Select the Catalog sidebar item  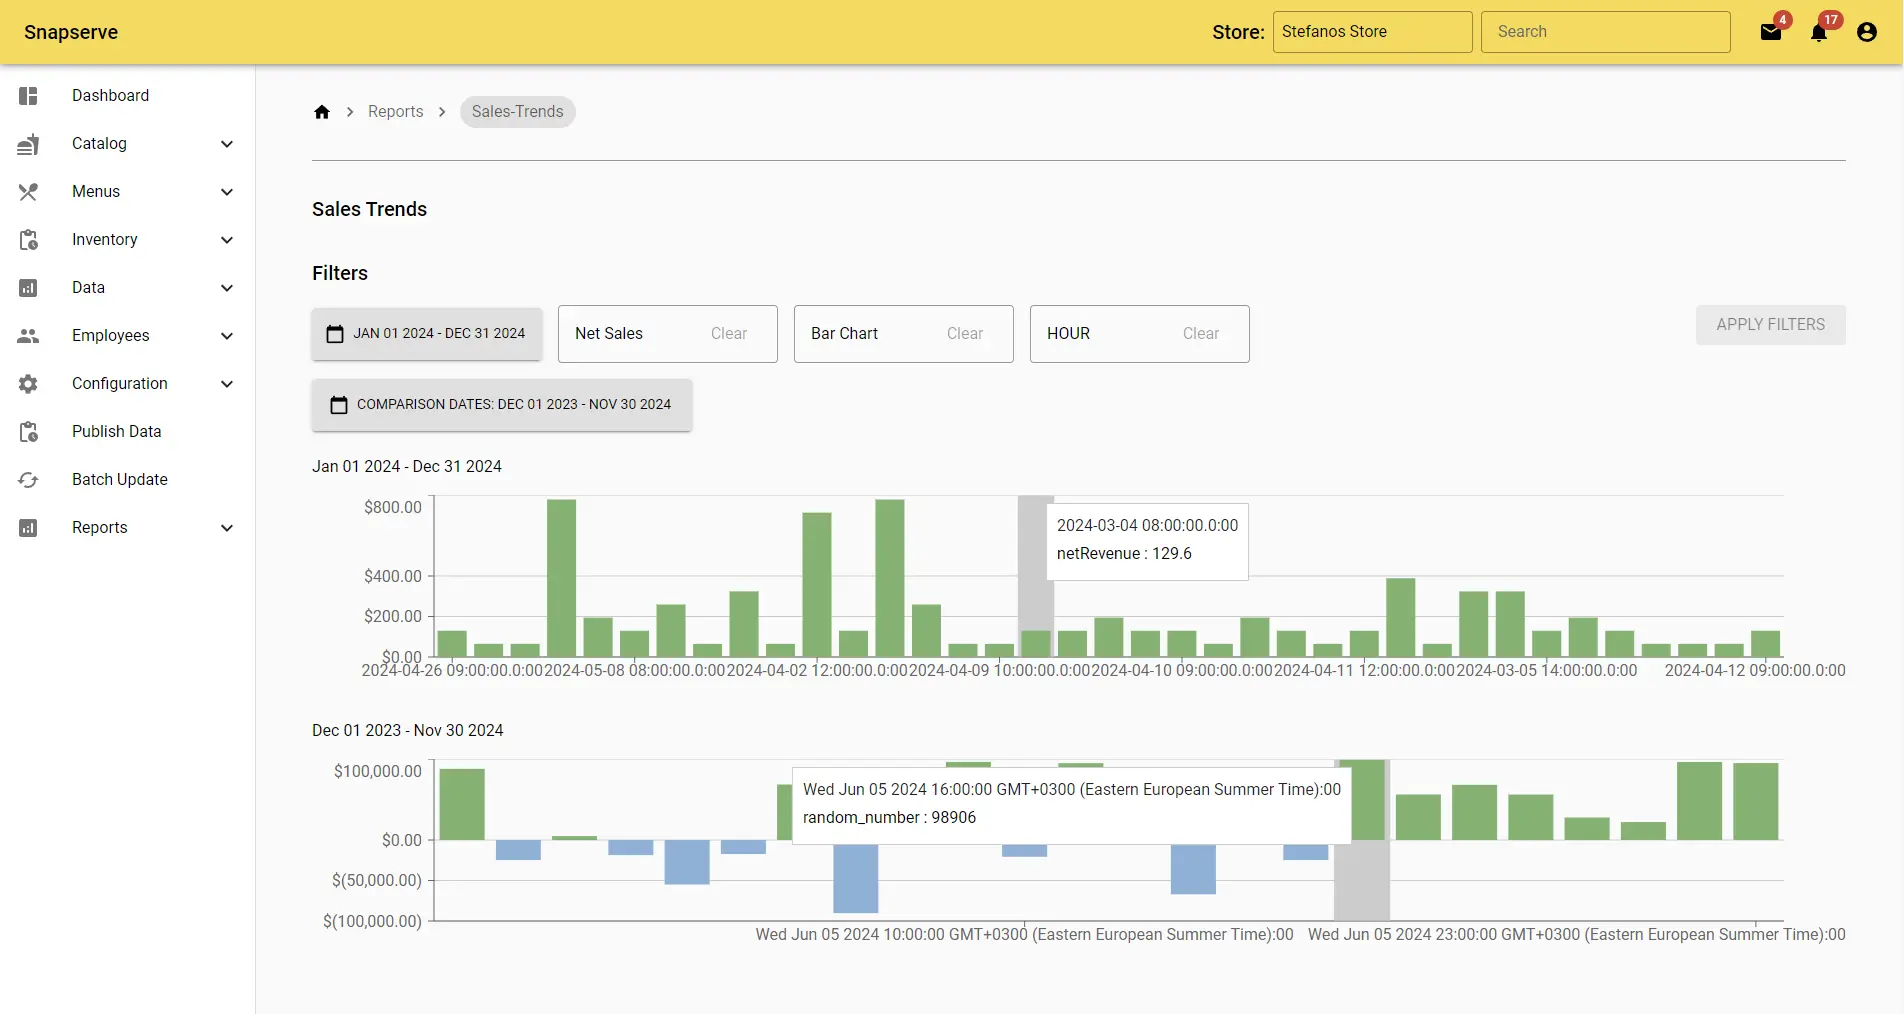click(127, 144)
